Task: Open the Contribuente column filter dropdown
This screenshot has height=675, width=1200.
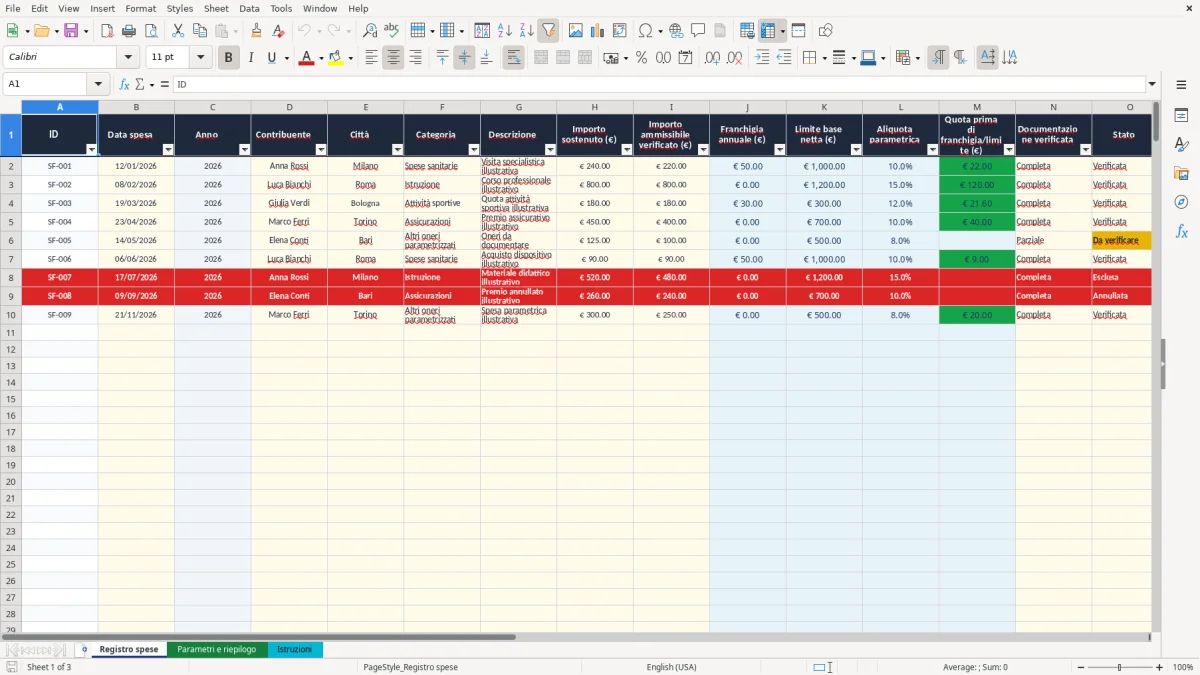Action: [320, 150]
